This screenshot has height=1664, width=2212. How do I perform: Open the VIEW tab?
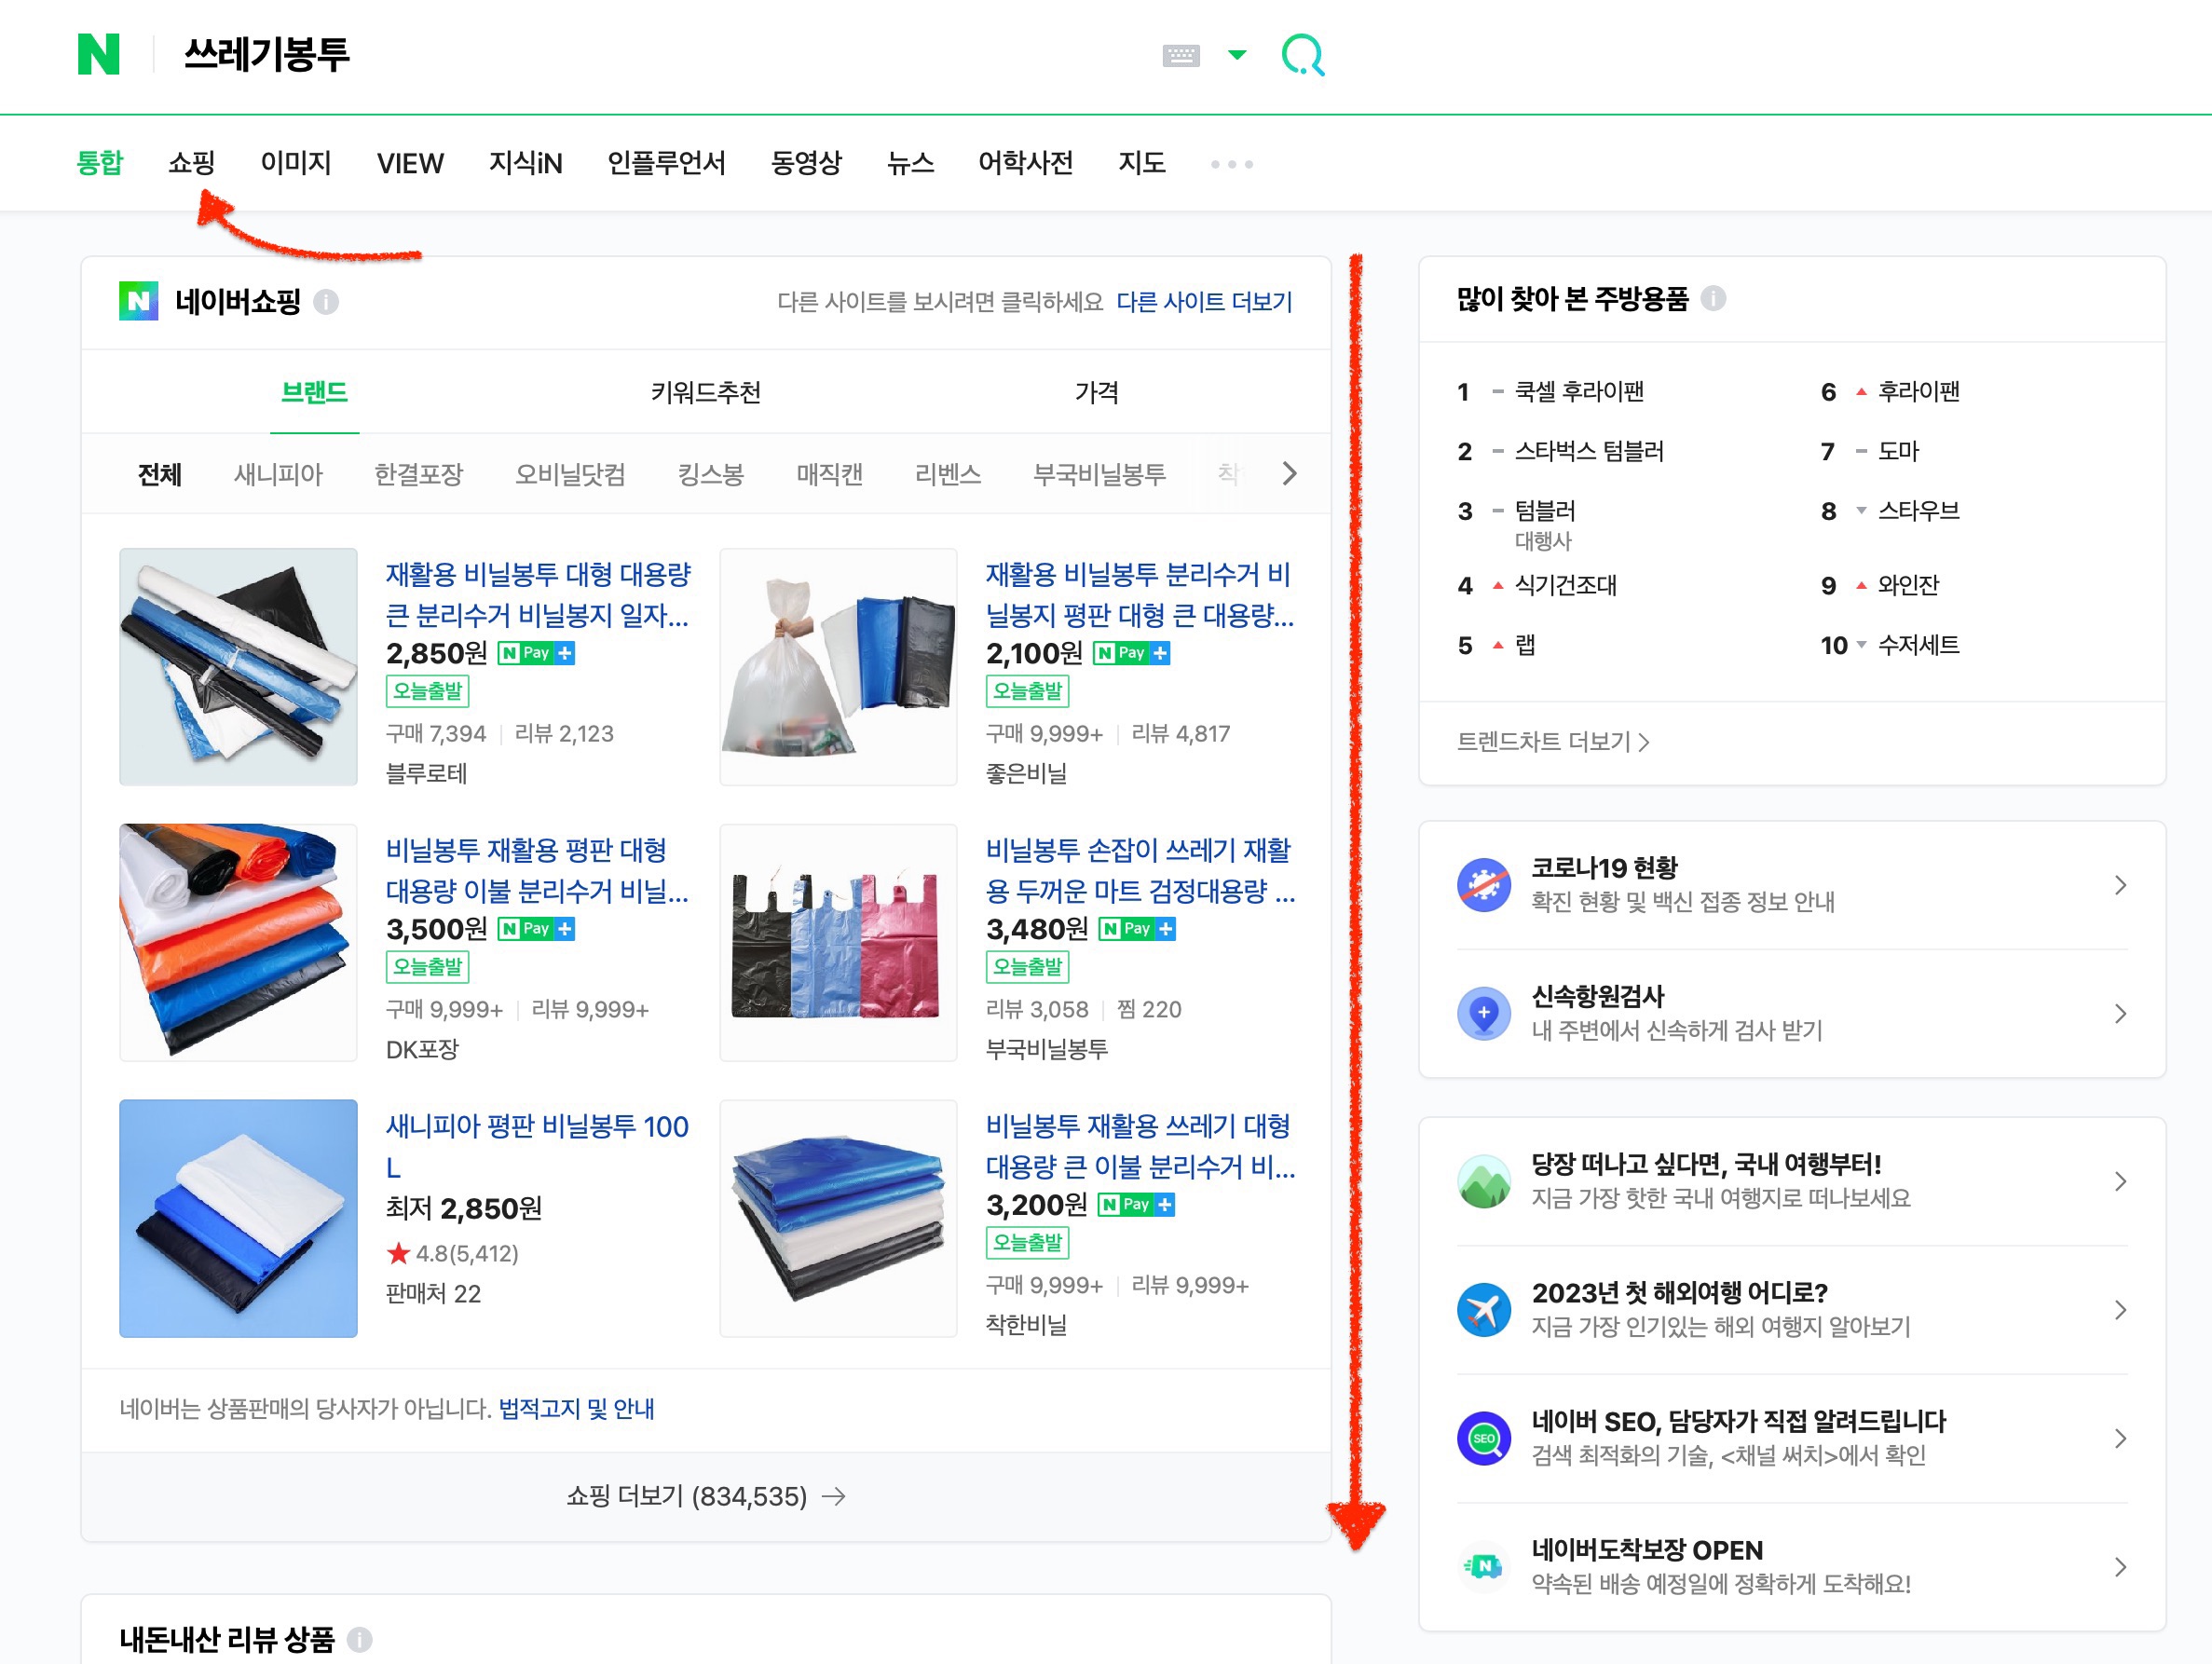(x=410, y=163)
